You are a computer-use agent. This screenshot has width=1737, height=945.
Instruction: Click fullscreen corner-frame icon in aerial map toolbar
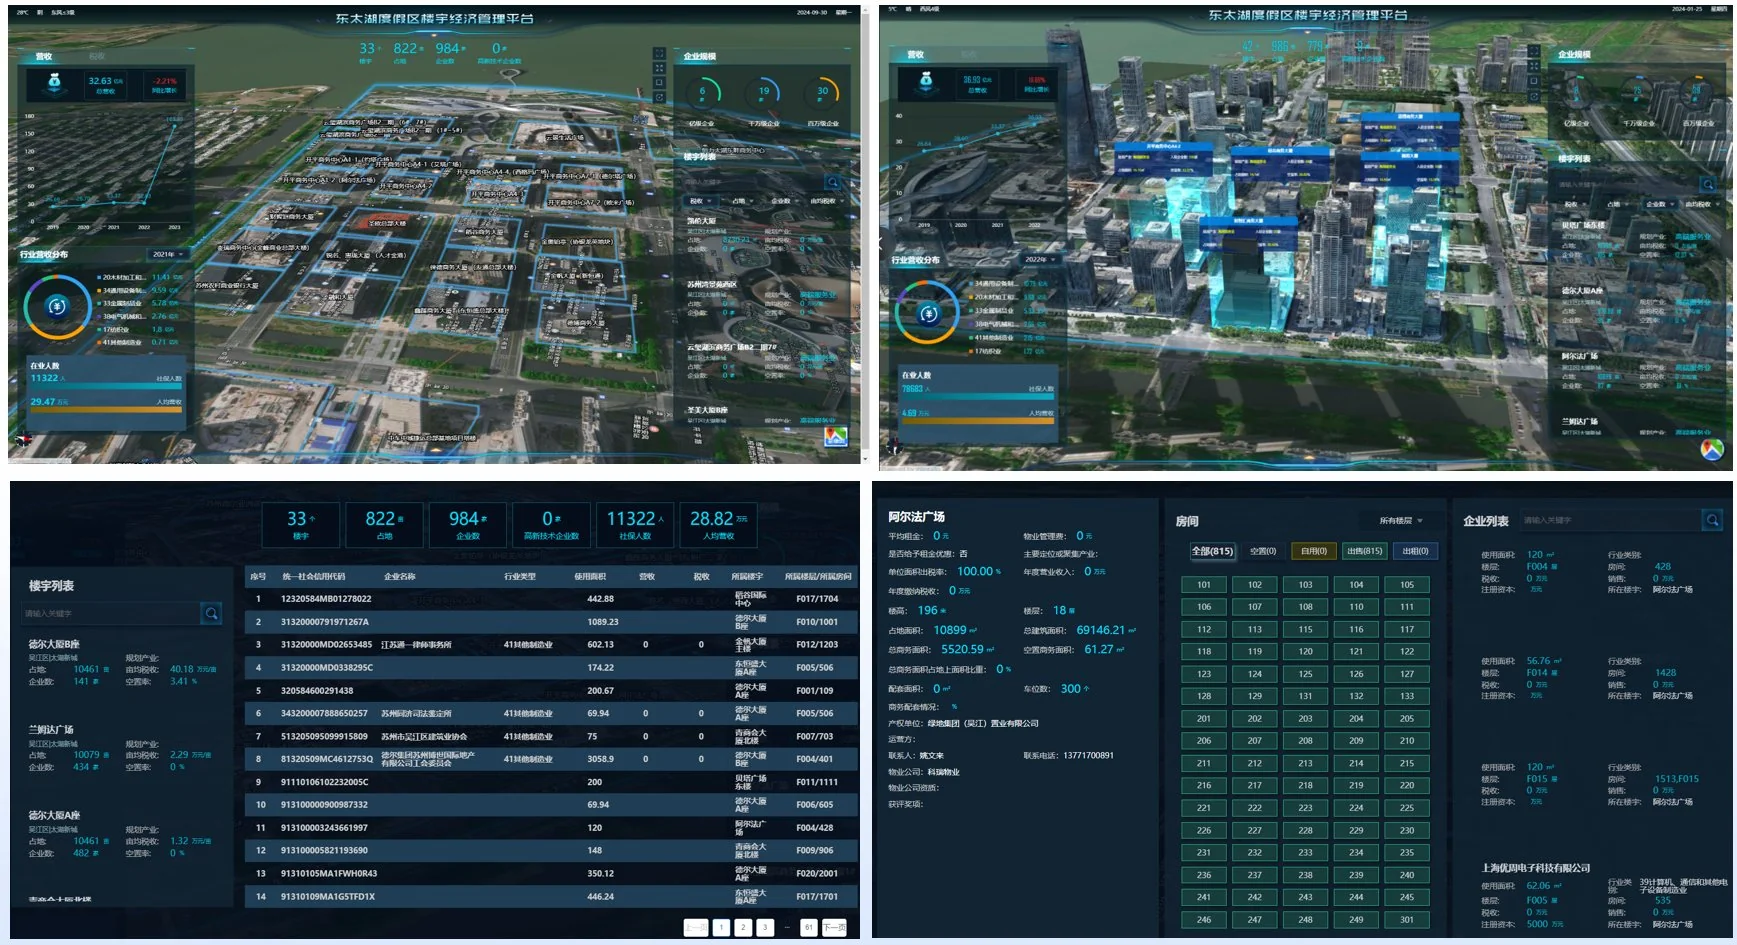tap(659, 53)
